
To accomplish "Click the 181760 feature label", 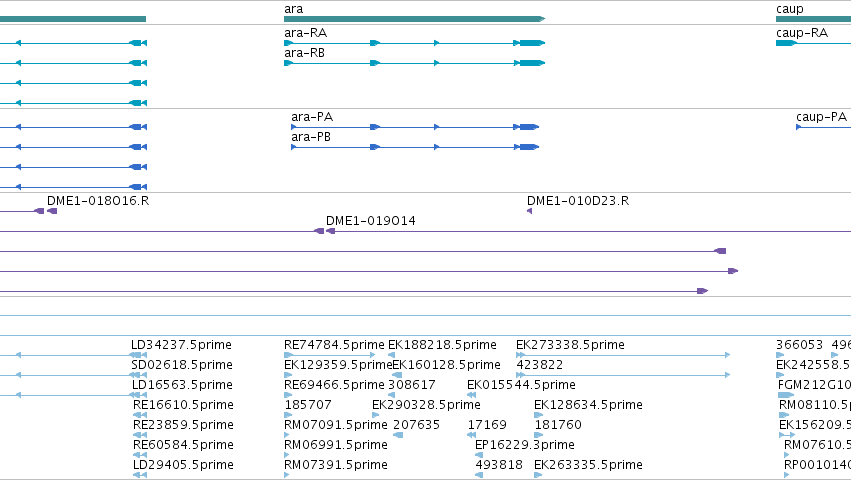I will 558,425.
